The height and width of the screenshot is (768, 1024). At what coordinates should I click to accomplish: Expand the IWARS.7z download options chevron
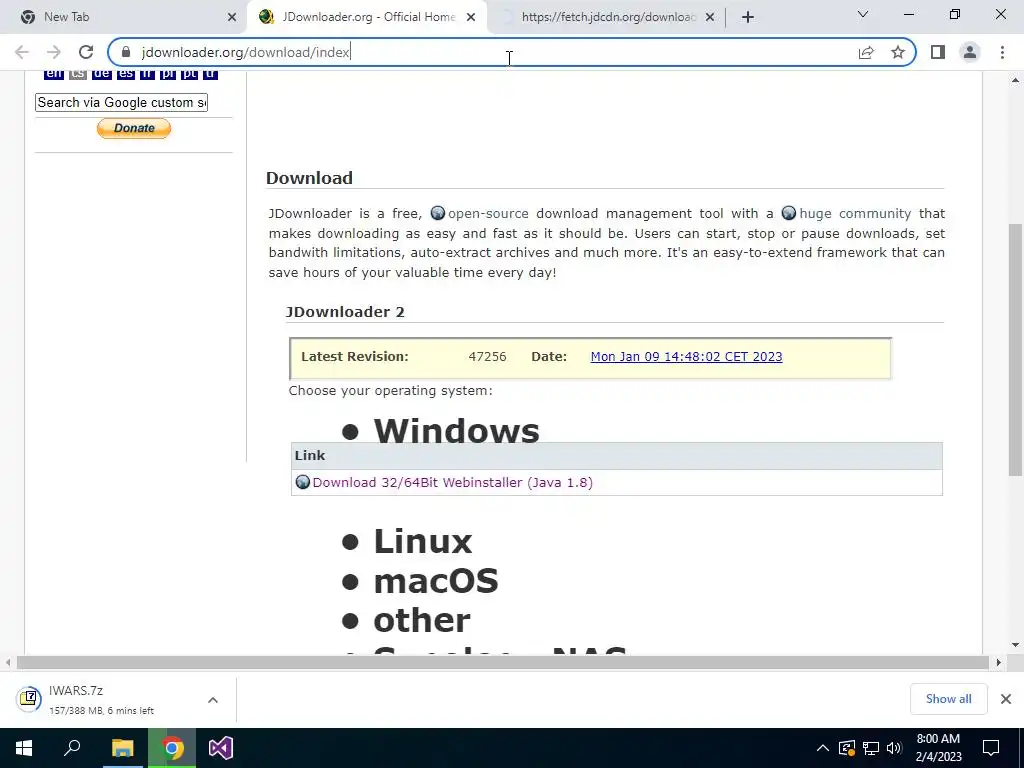click(213, 699)
